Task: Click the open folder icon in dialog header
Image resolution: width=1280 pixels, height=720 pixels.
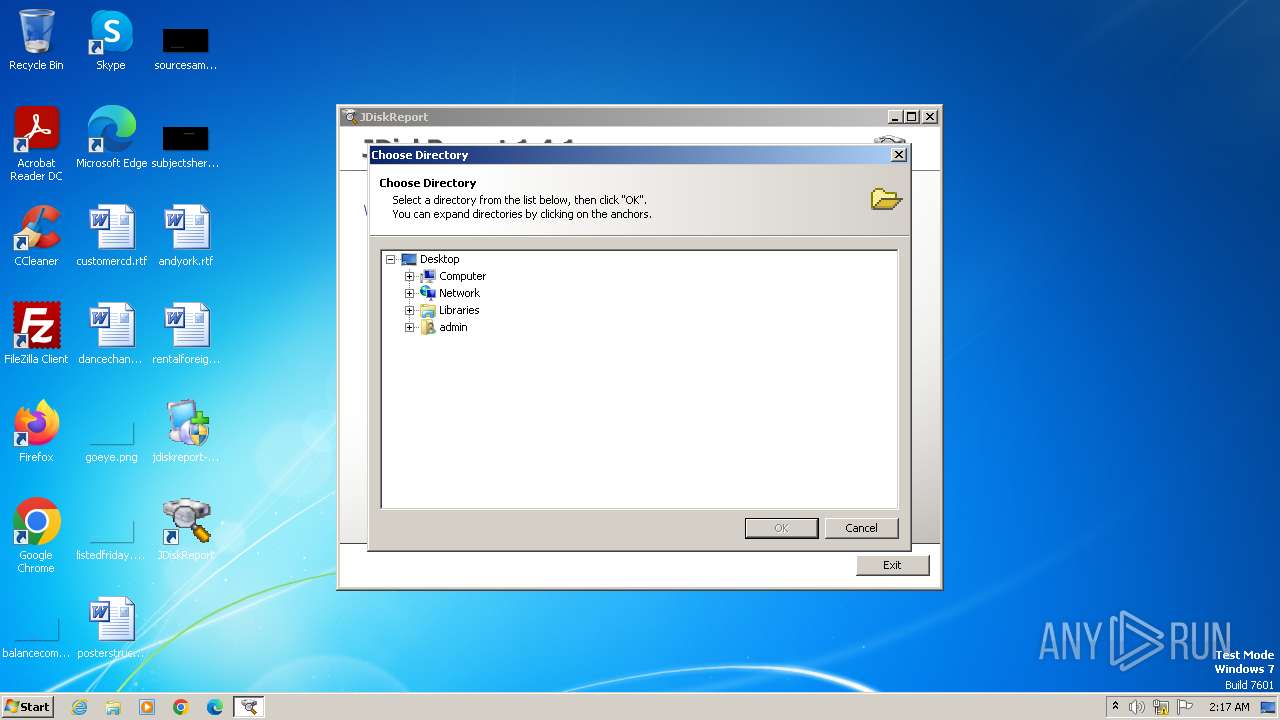Action: point(886,199)
